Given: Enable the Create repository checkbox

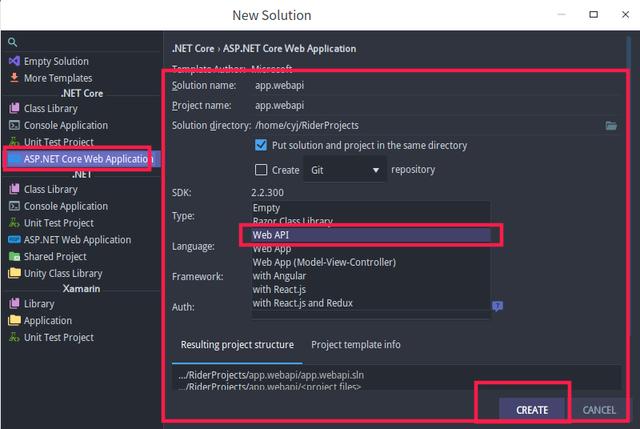Looking at the screenshot, I should [262, 170].
